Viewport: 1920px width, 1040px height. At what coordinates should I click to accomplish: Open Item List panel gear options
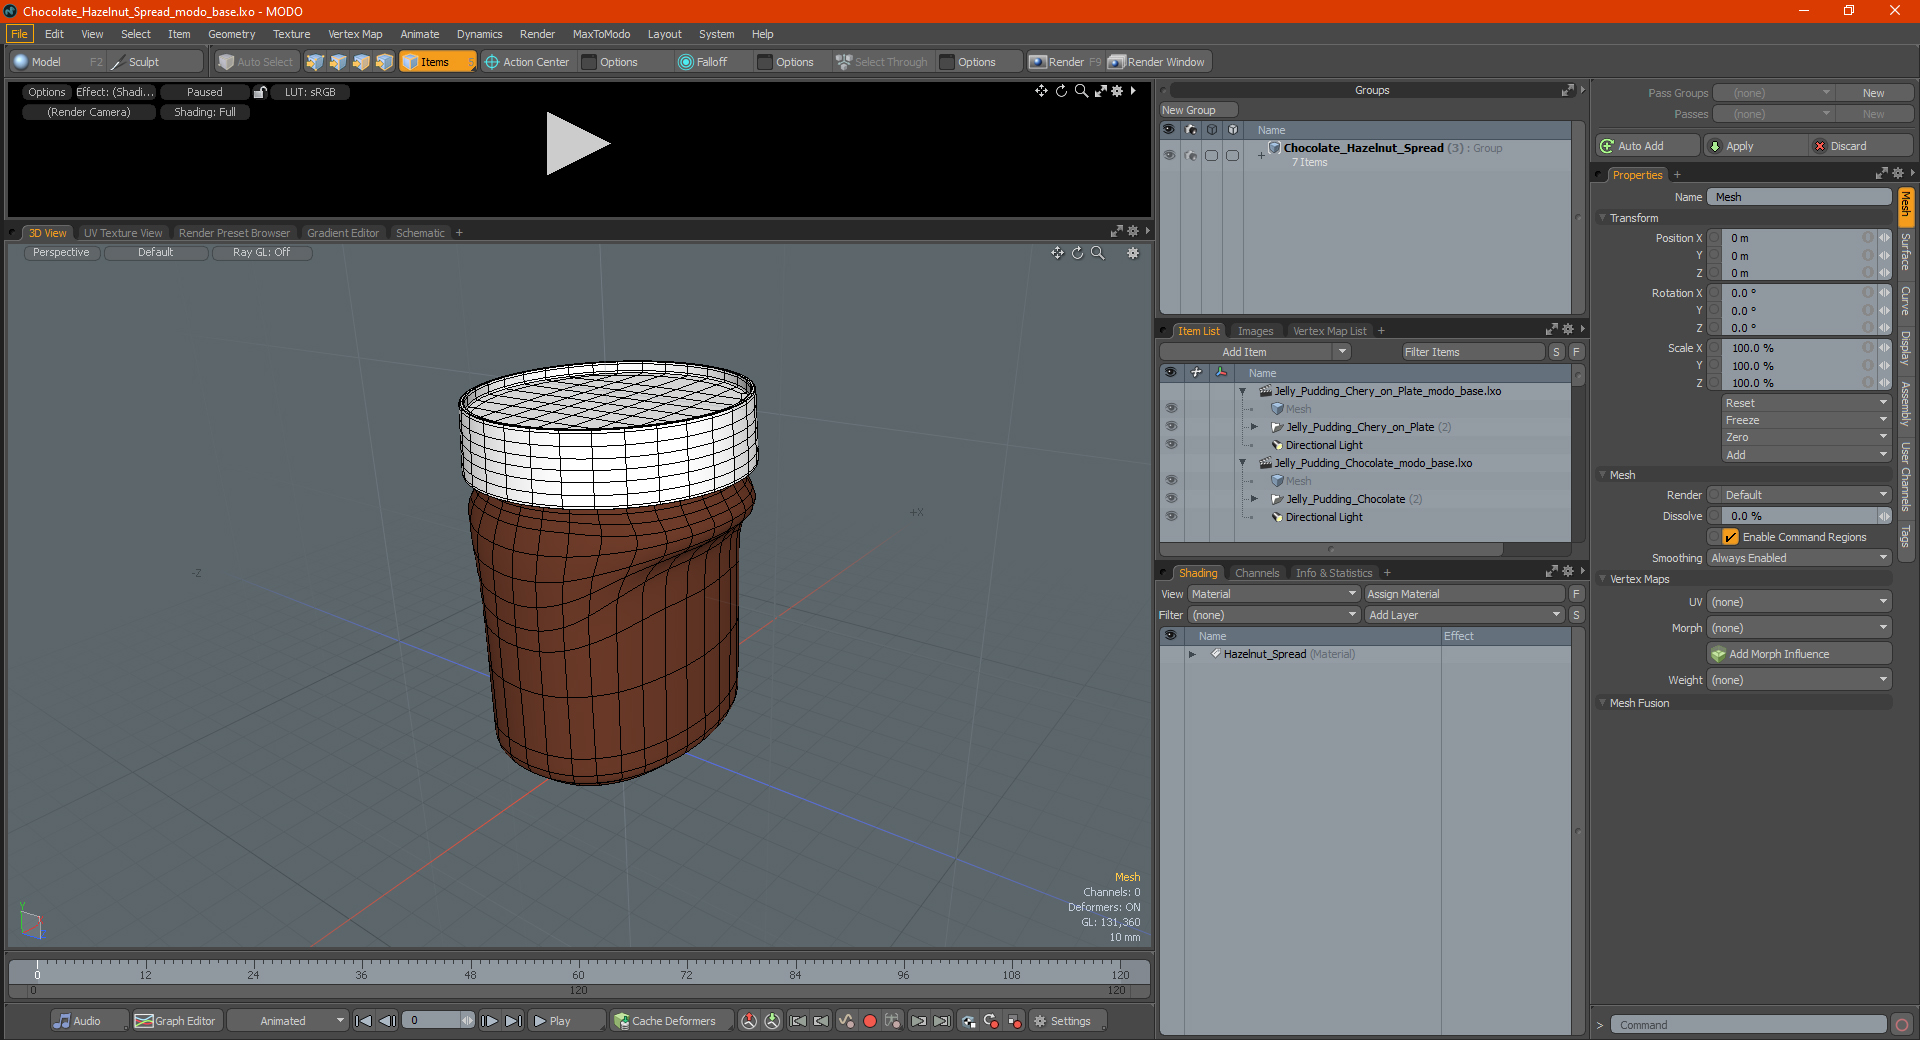(x=1568, y=330)
